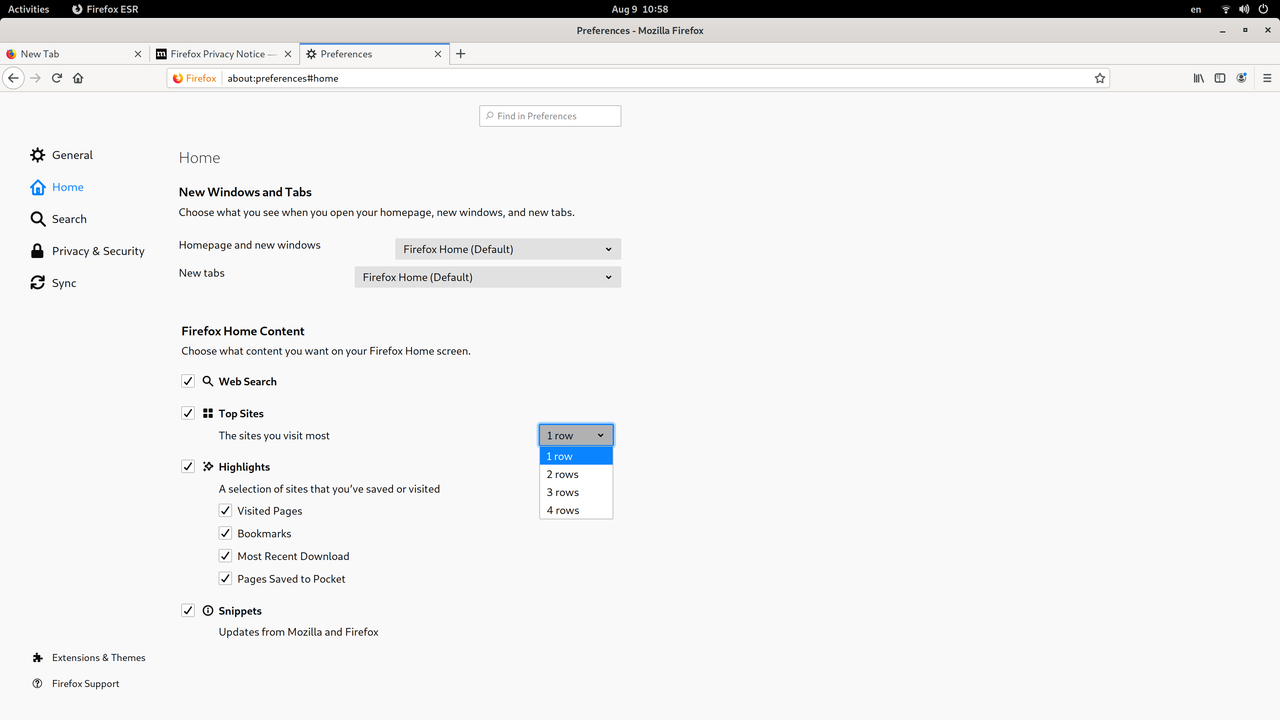Close the New Tab tab
This screenshot has height=720, width=1280.
(x=138, y=54)
